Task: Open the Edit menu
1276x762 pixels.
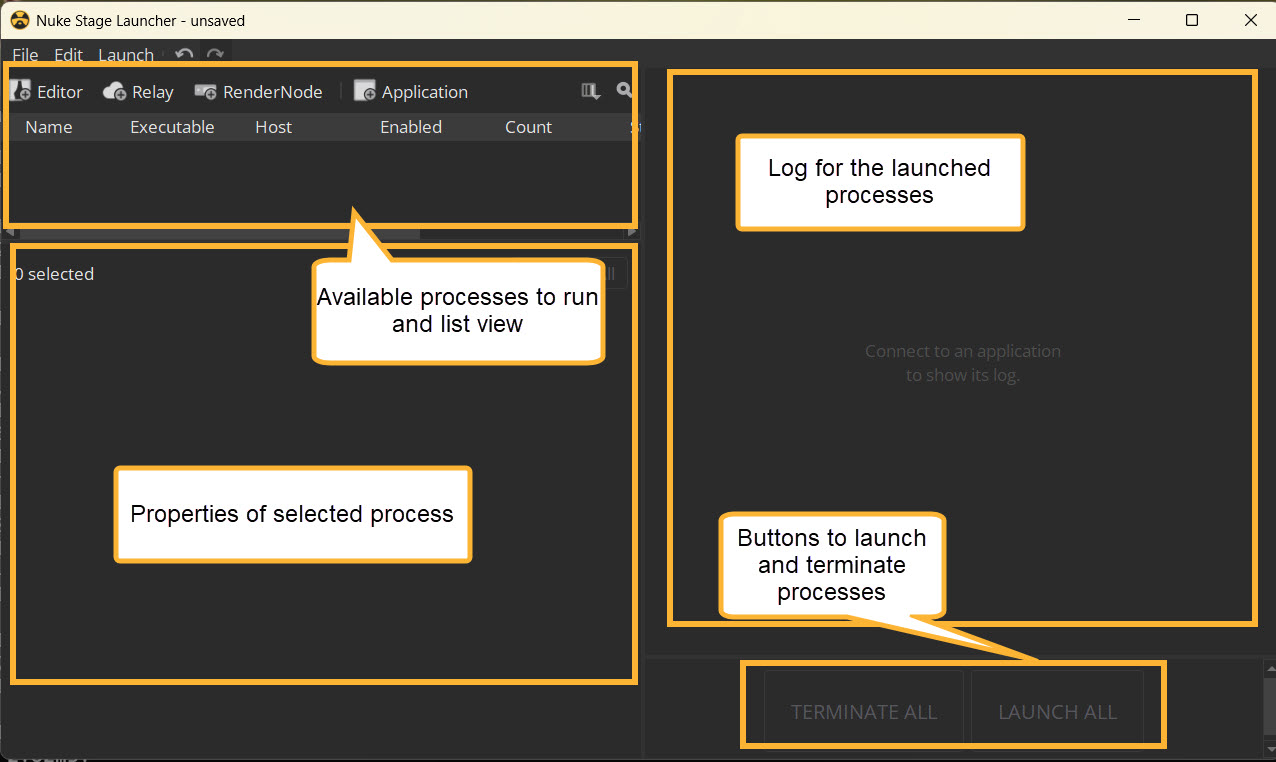Action: 68,55
